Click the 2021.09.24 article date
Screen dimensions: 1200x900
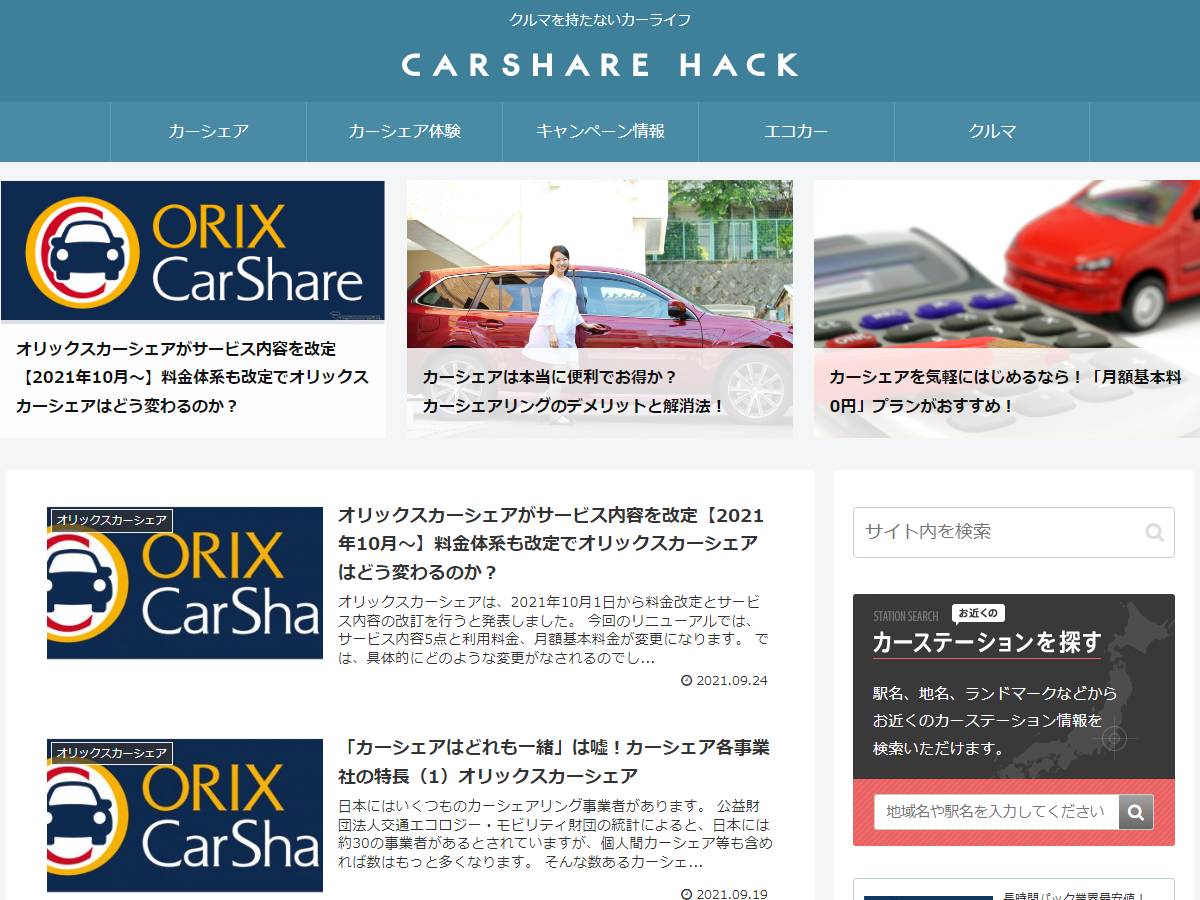(725, 680)
